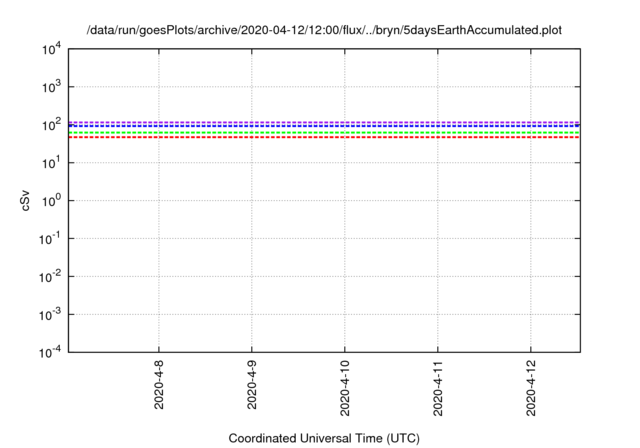The width and height of the screenshot is (640, 448).
Task: Click the 10^-2 y-axis tick label
Action: point(50,277)
